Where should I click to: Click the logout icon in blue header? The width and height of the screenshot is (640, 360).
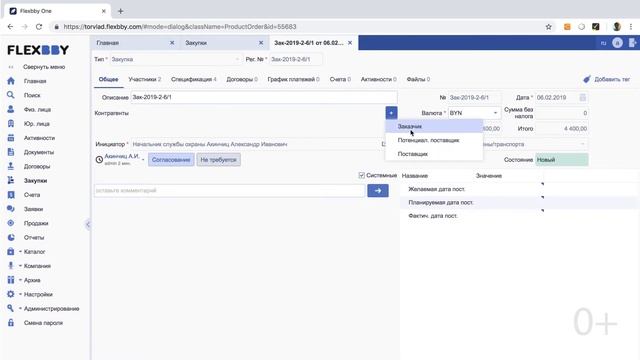pos(633,43)
